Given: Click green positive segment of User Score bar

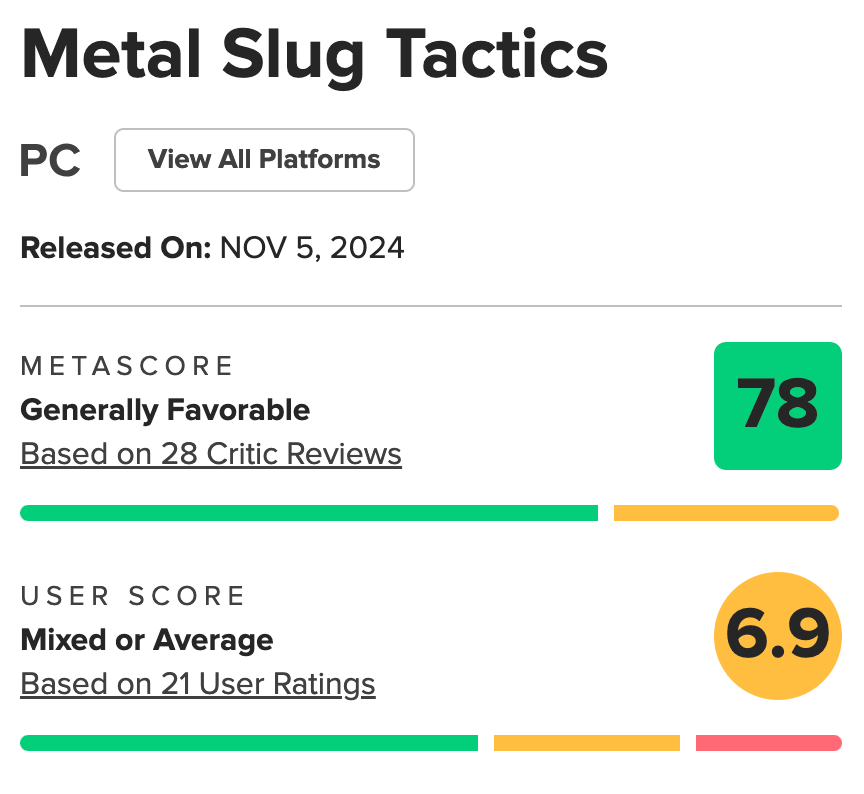Looking at the screenshot, I should pos(248,743).
